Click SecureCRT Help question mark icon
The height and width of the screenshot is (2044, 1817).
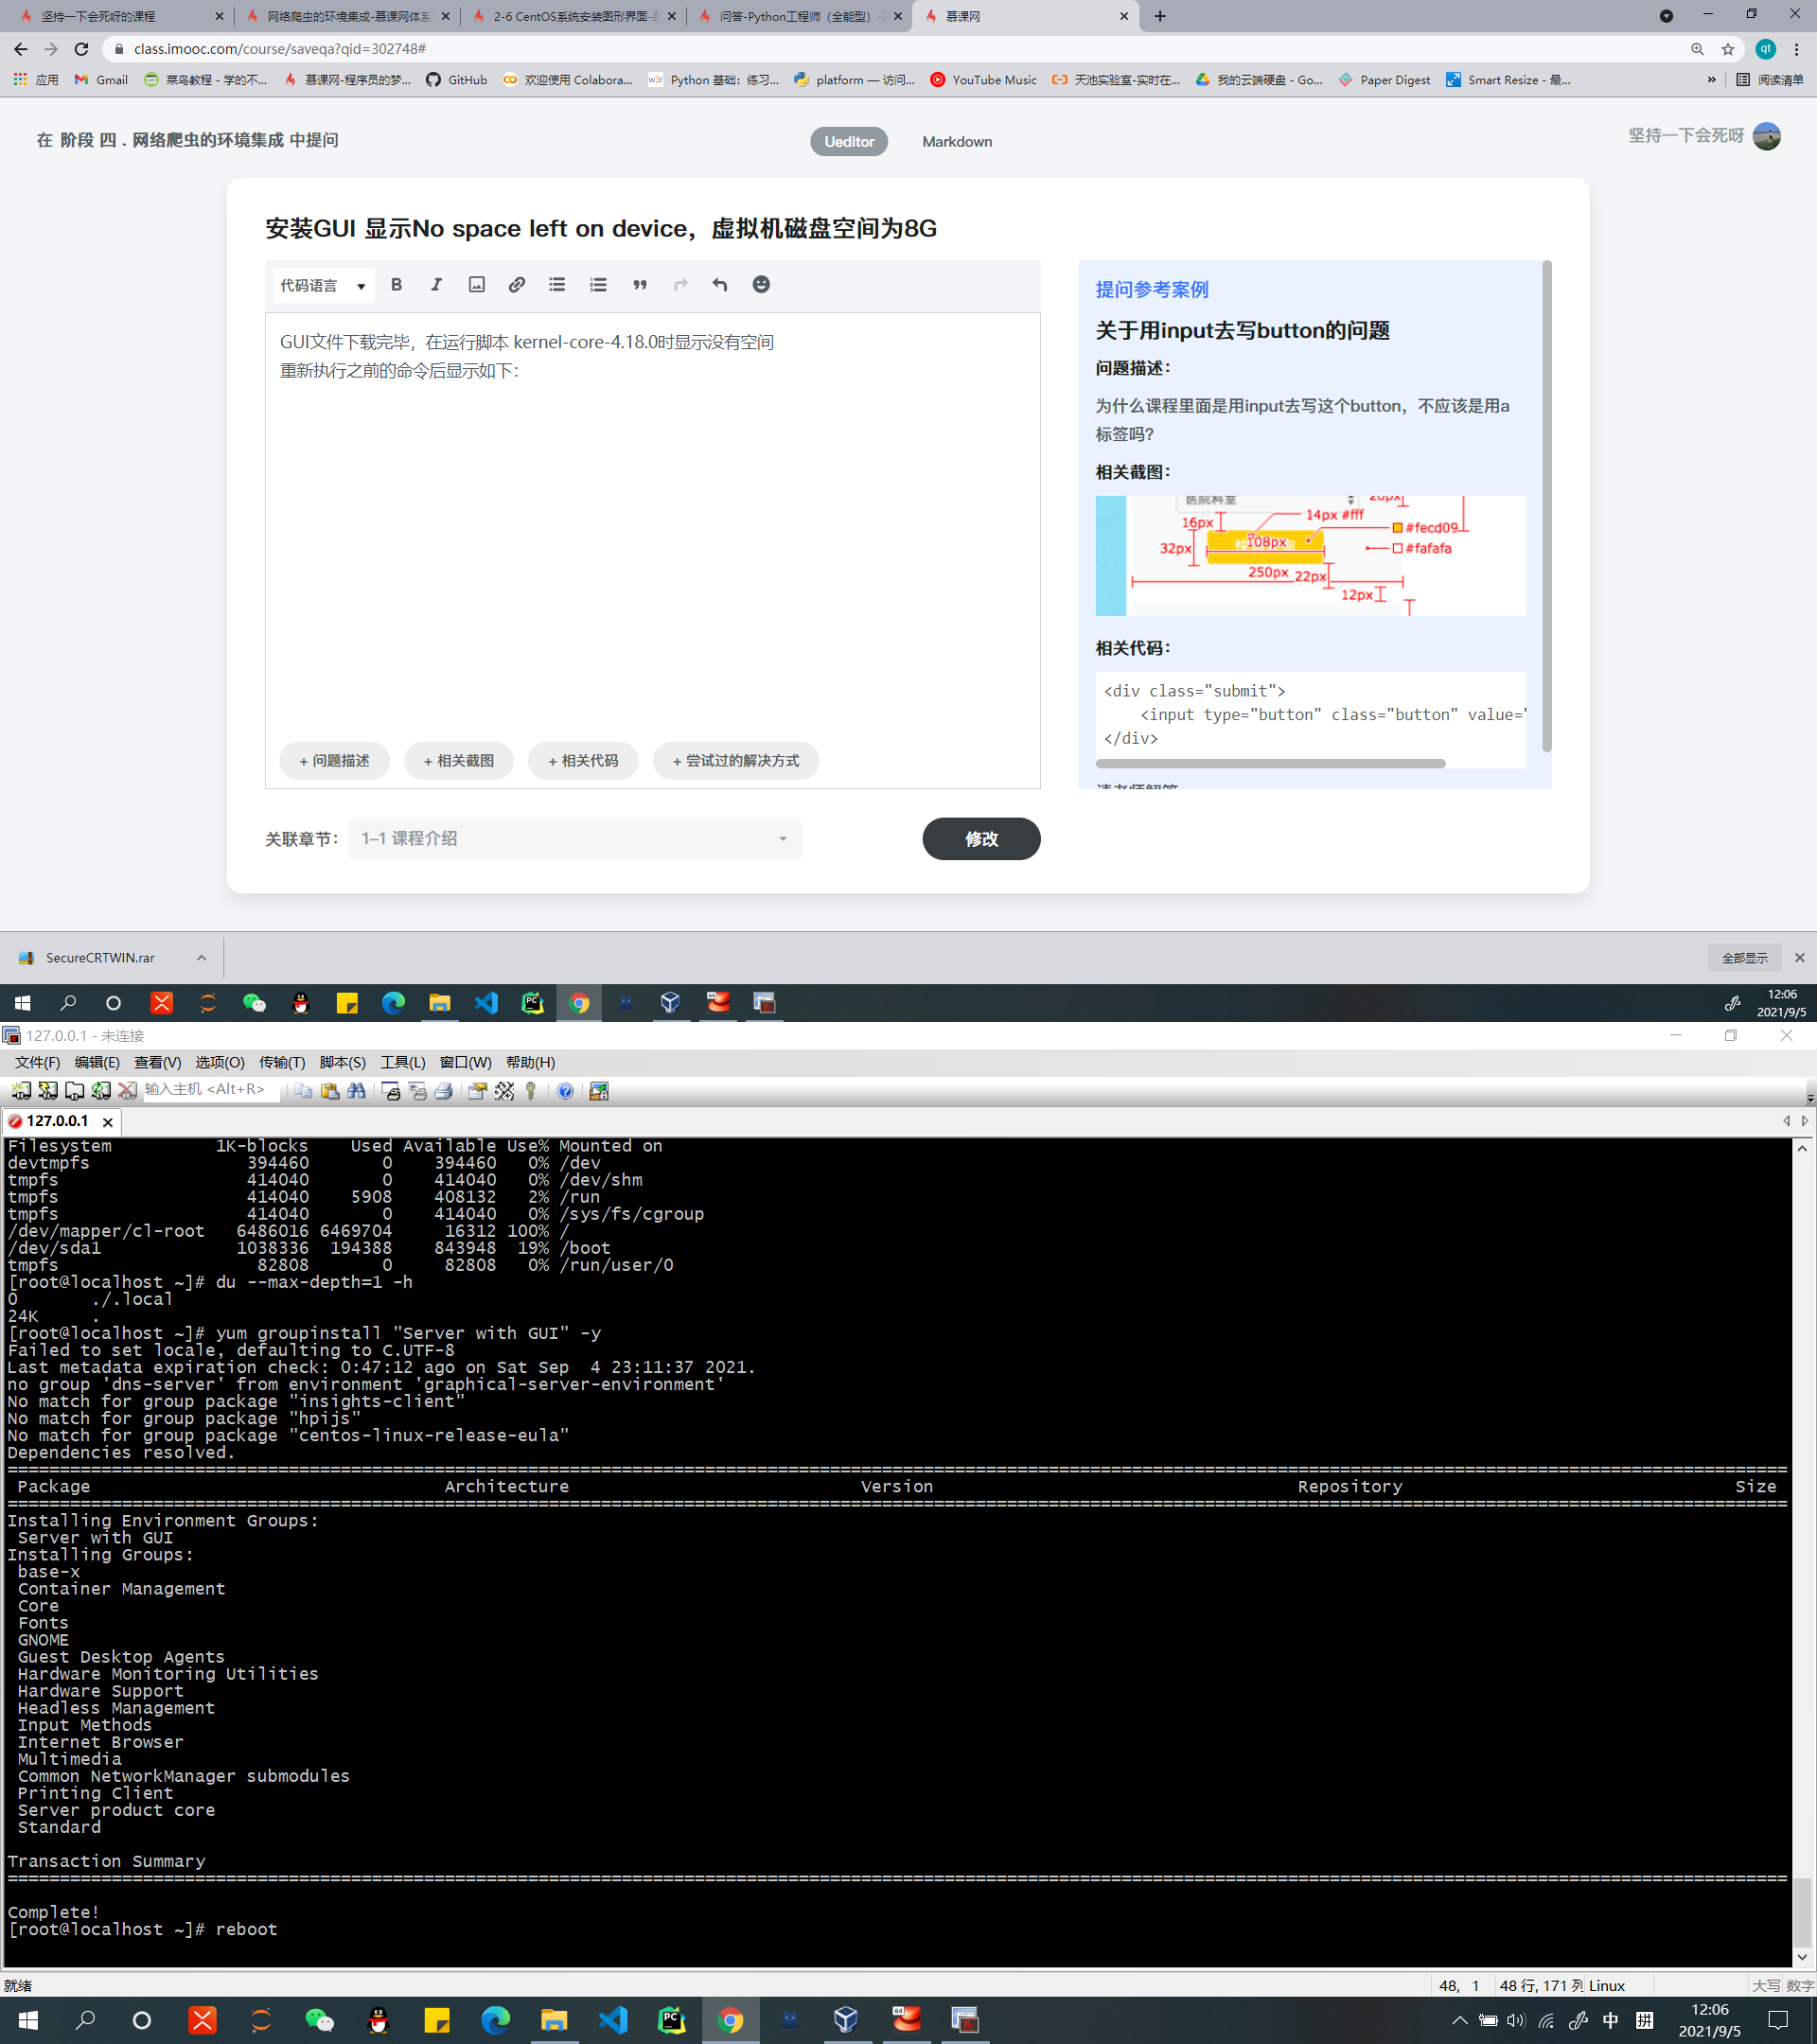coord(565,1091)
